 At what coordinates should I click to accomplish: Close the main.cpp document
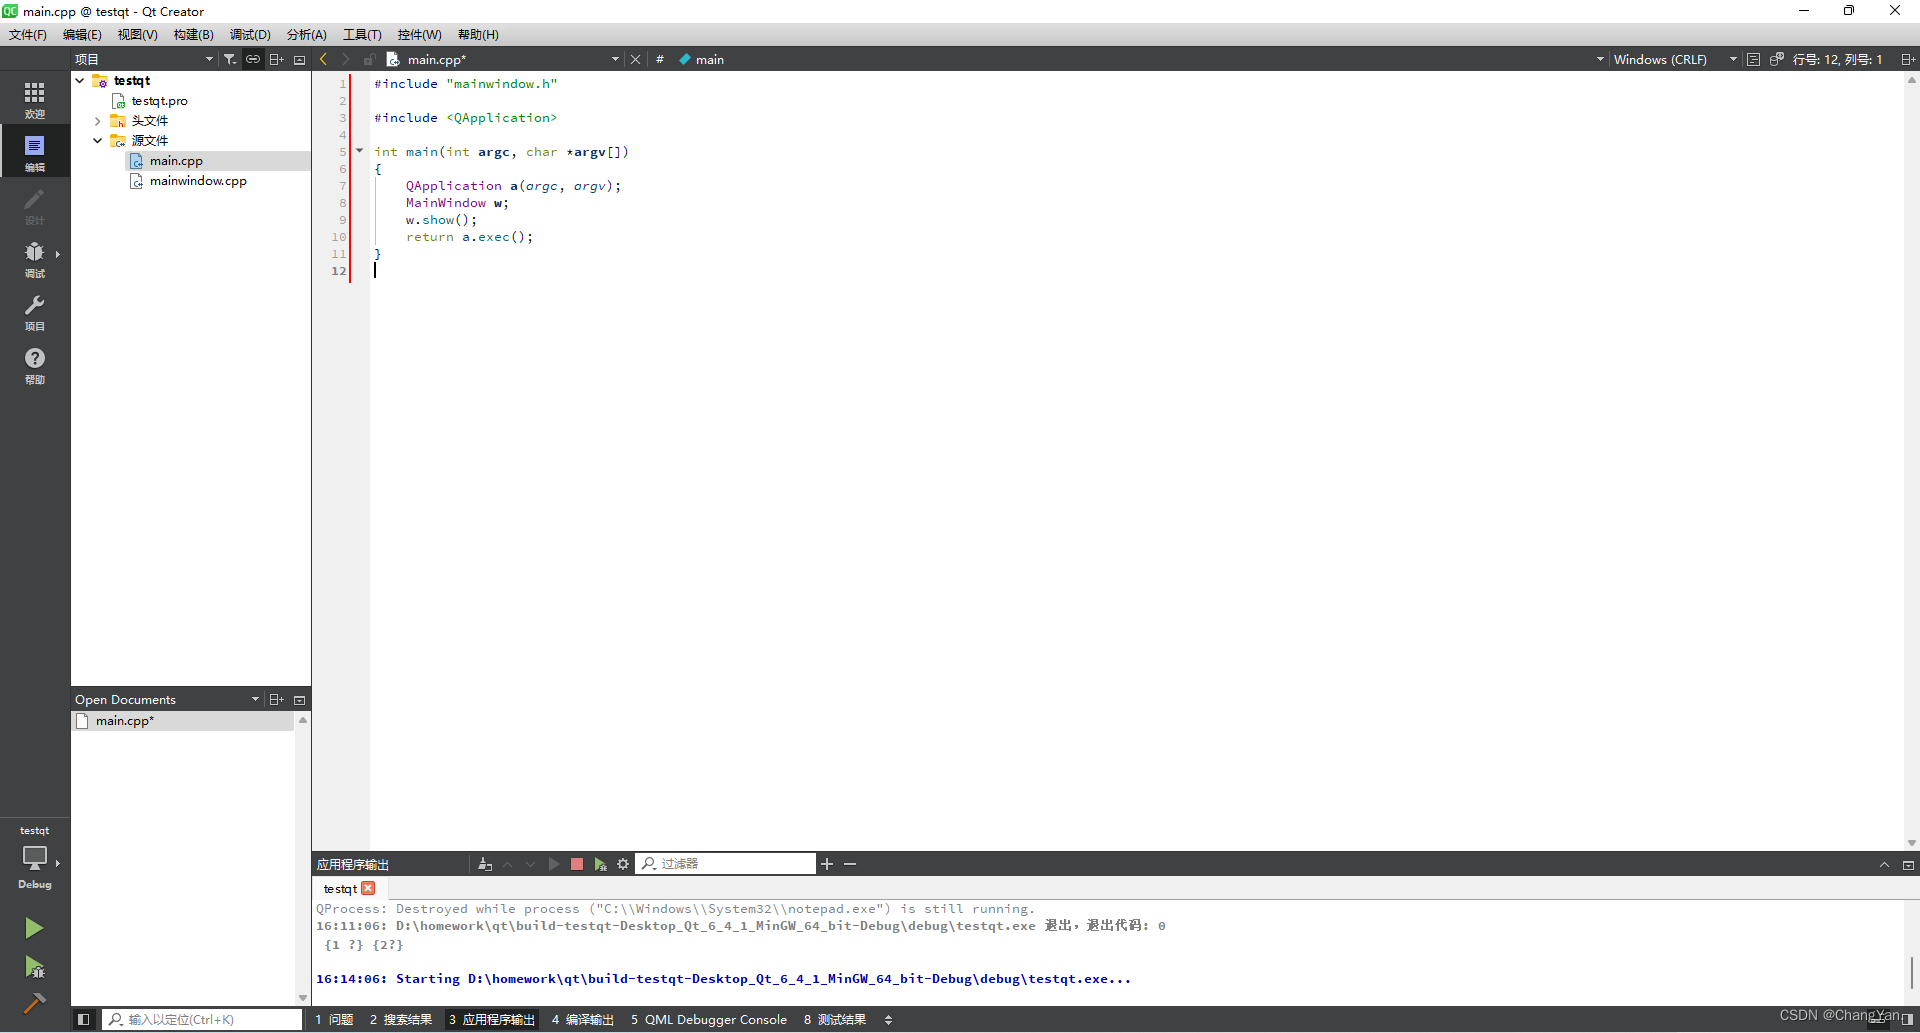[x=635, y=59]
